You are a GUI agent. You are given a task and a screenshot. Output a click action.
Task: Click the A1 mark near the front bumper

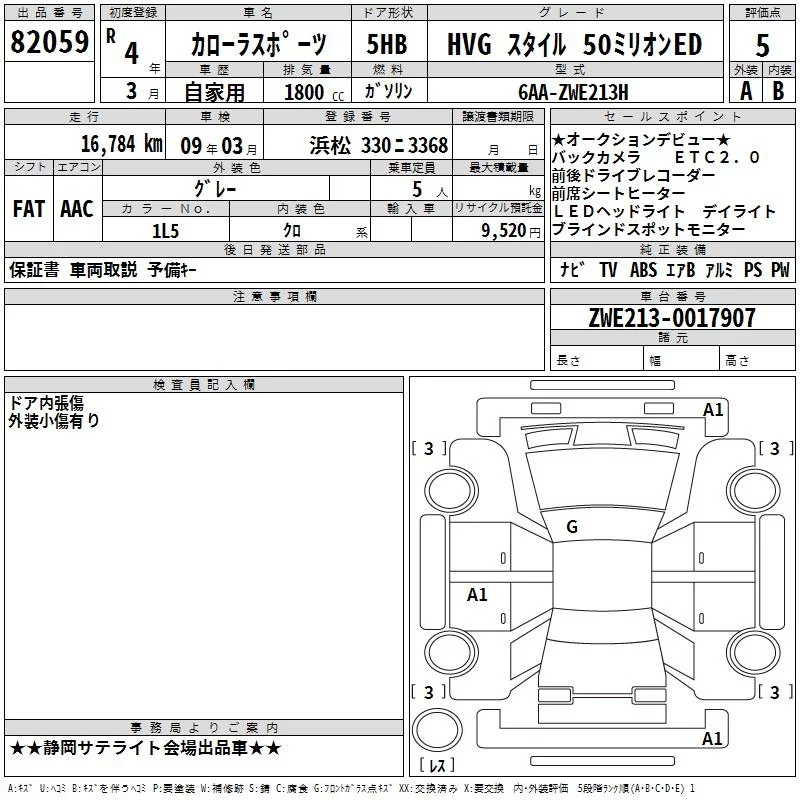coord(713,410)
